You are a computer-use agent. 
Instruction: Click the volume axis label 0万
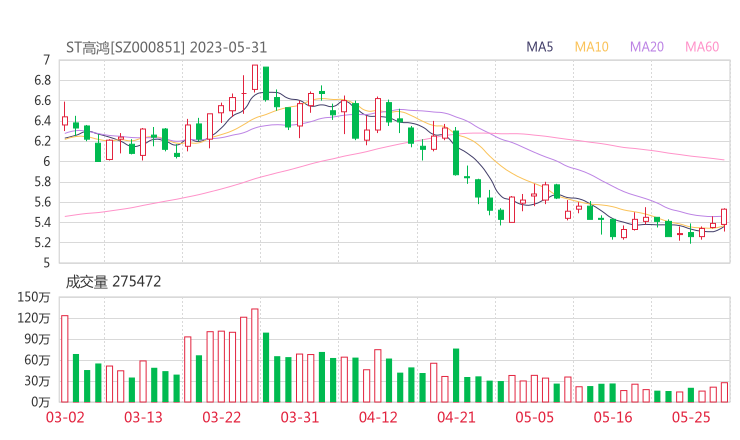(41, 402)
